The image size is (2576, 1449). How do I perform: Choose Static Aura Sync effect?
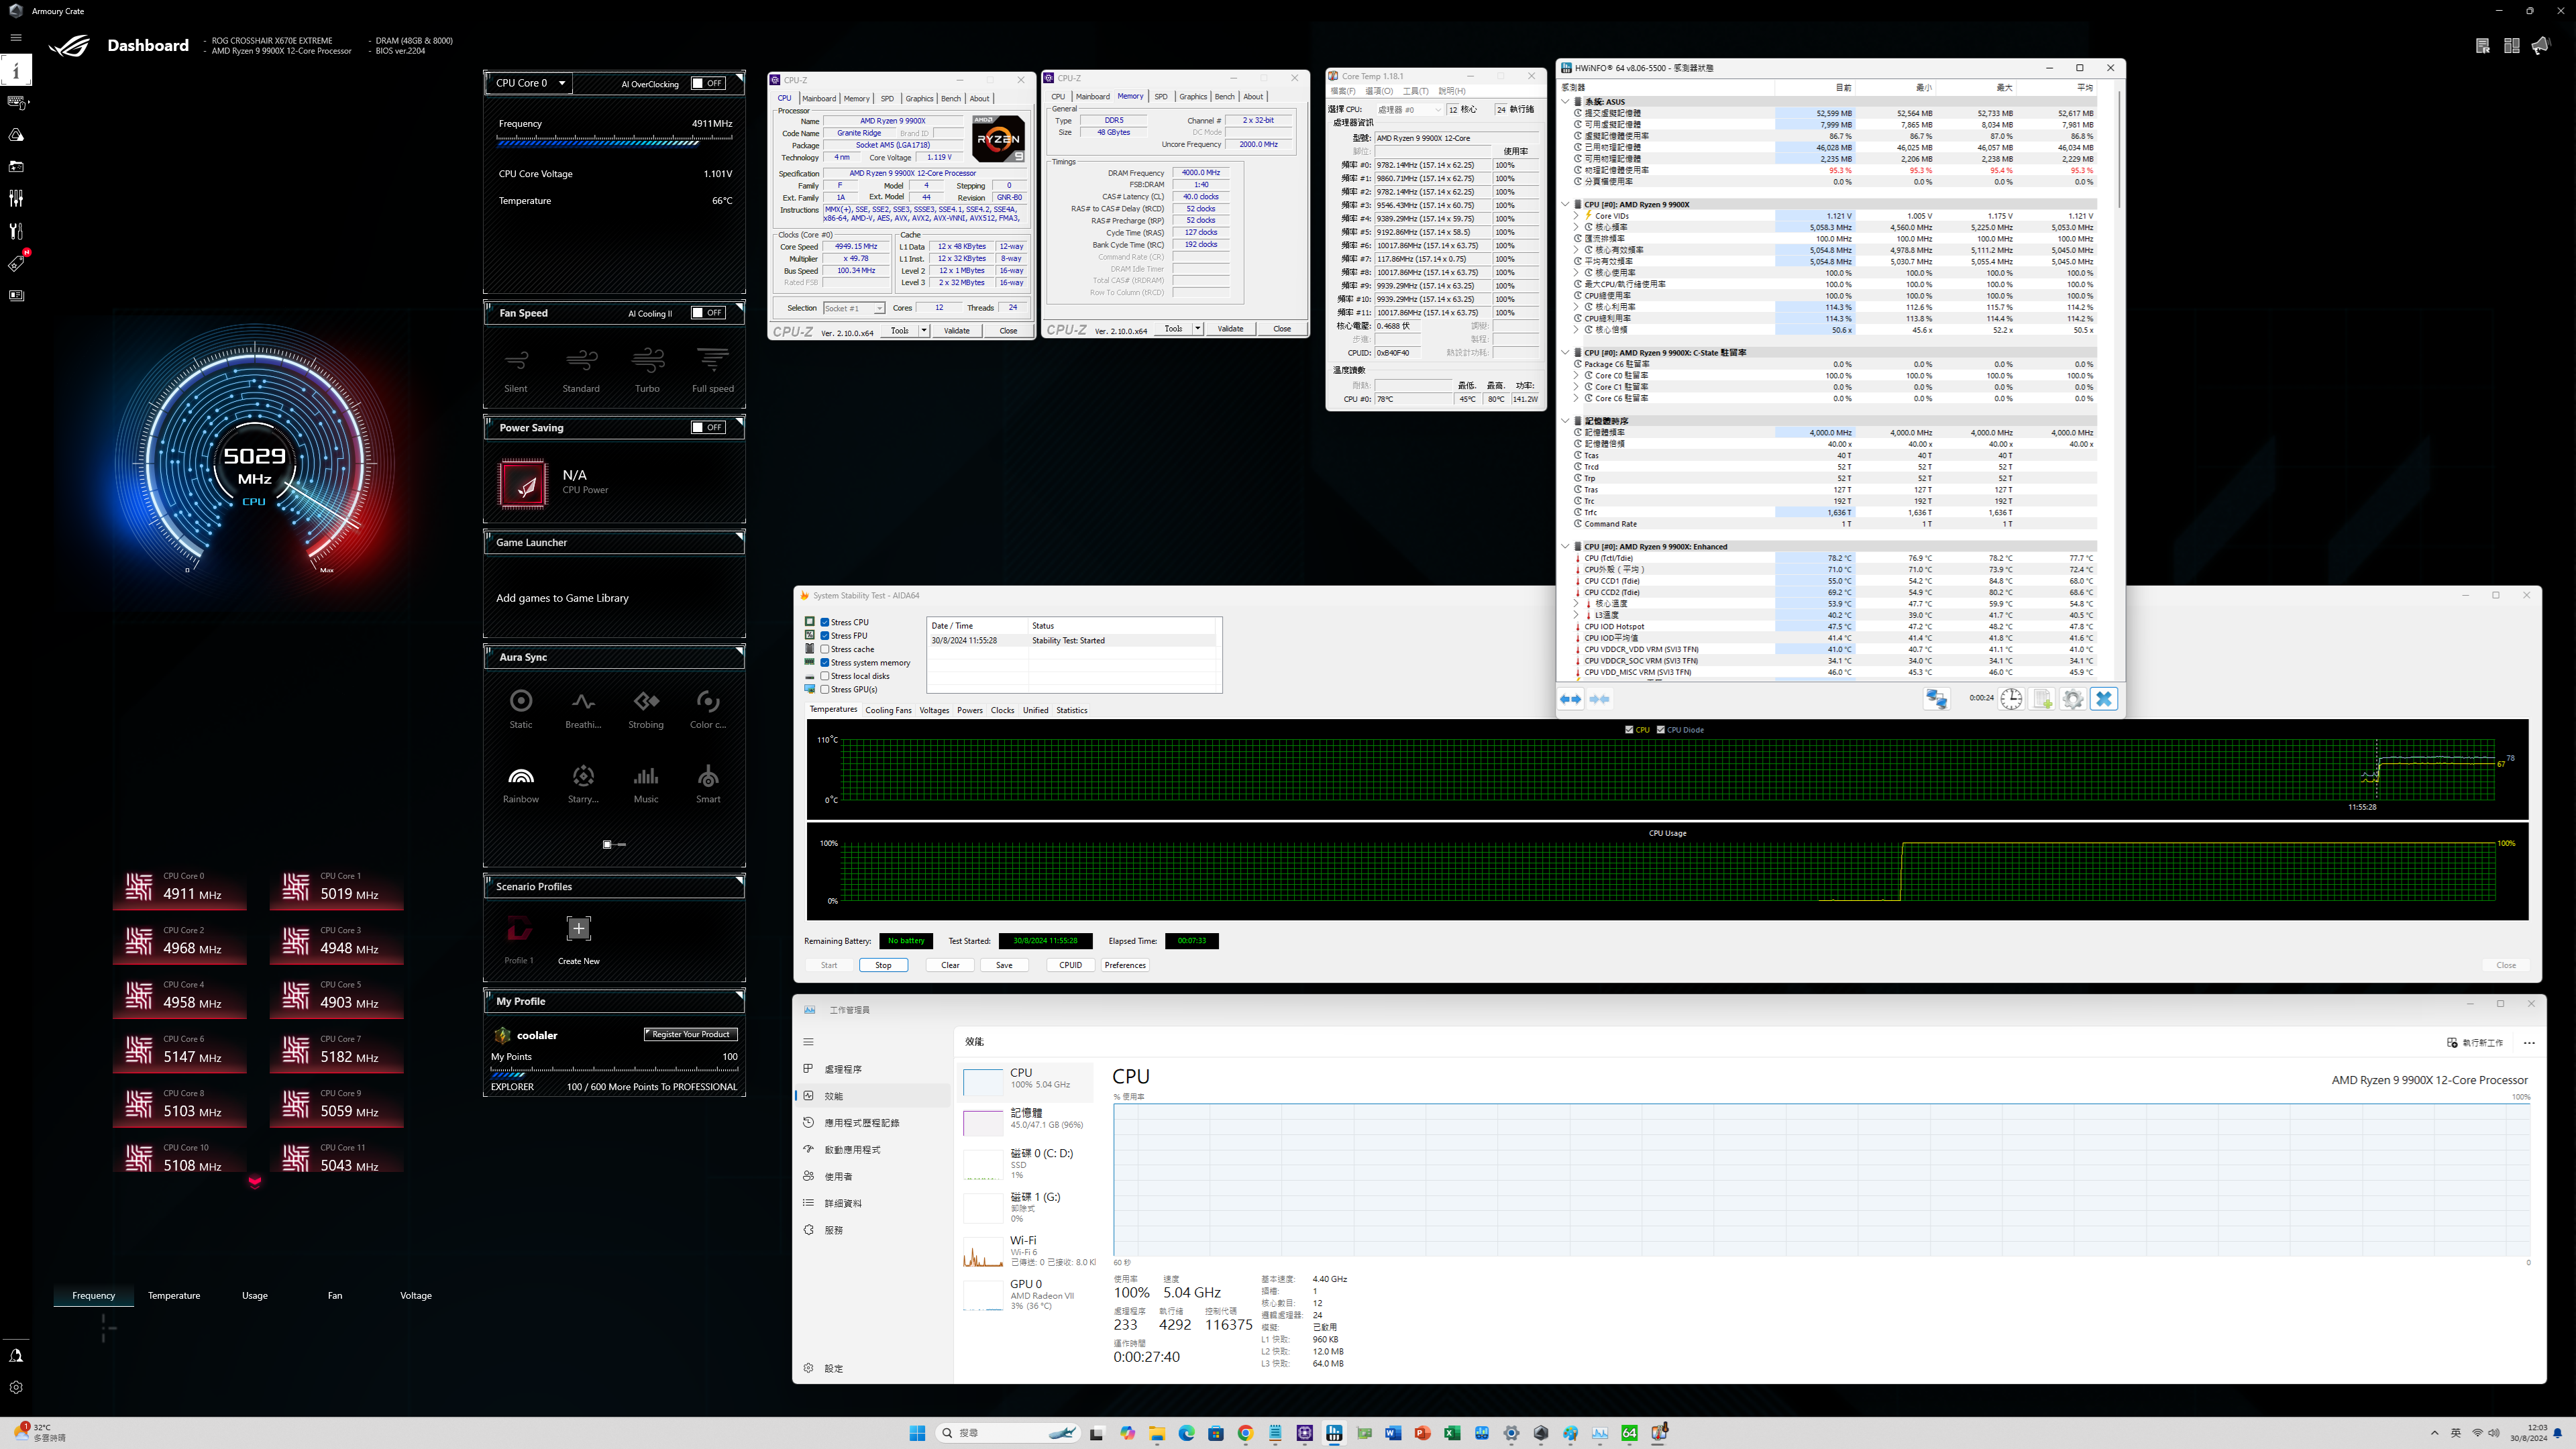point(521,709)
